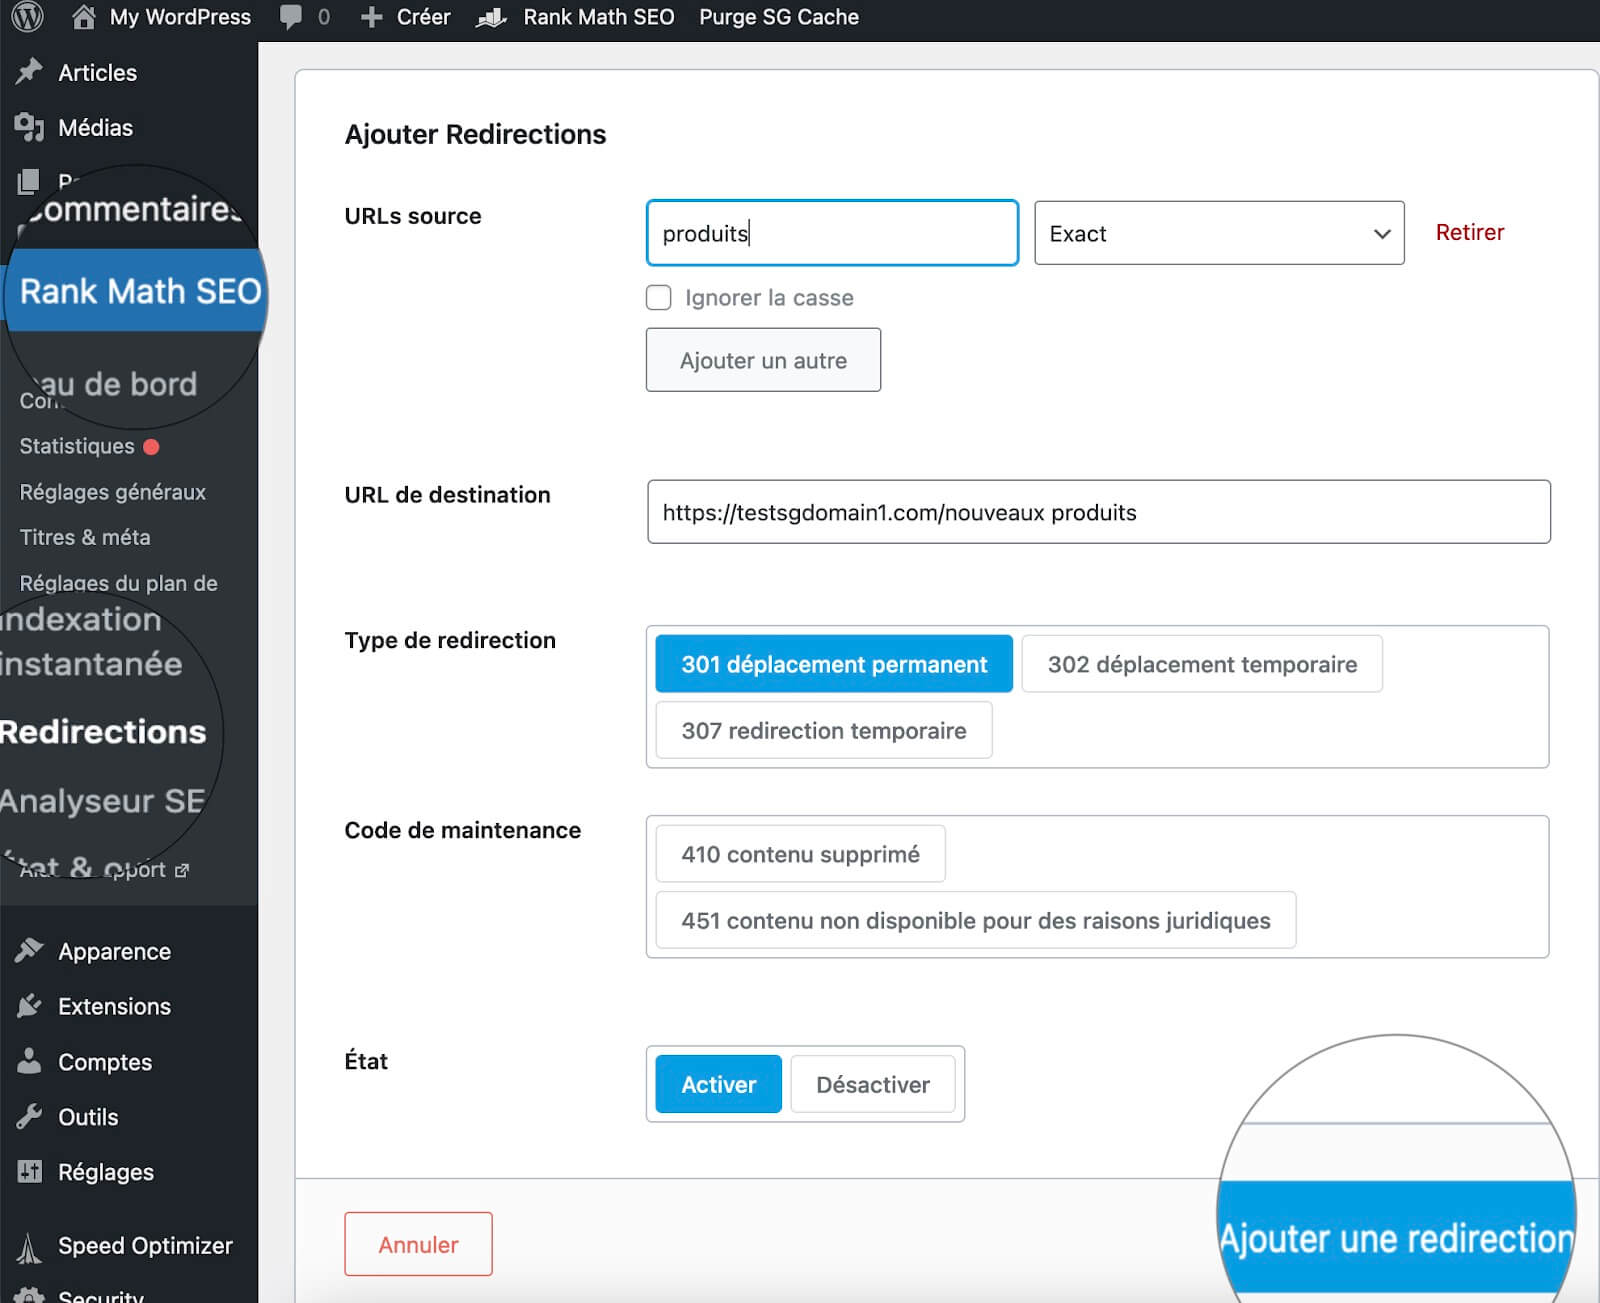The height and width of the screenshot is (1303, 1600).
Task: Click the Apparence brush icon
Action: [x=29, y=950]
